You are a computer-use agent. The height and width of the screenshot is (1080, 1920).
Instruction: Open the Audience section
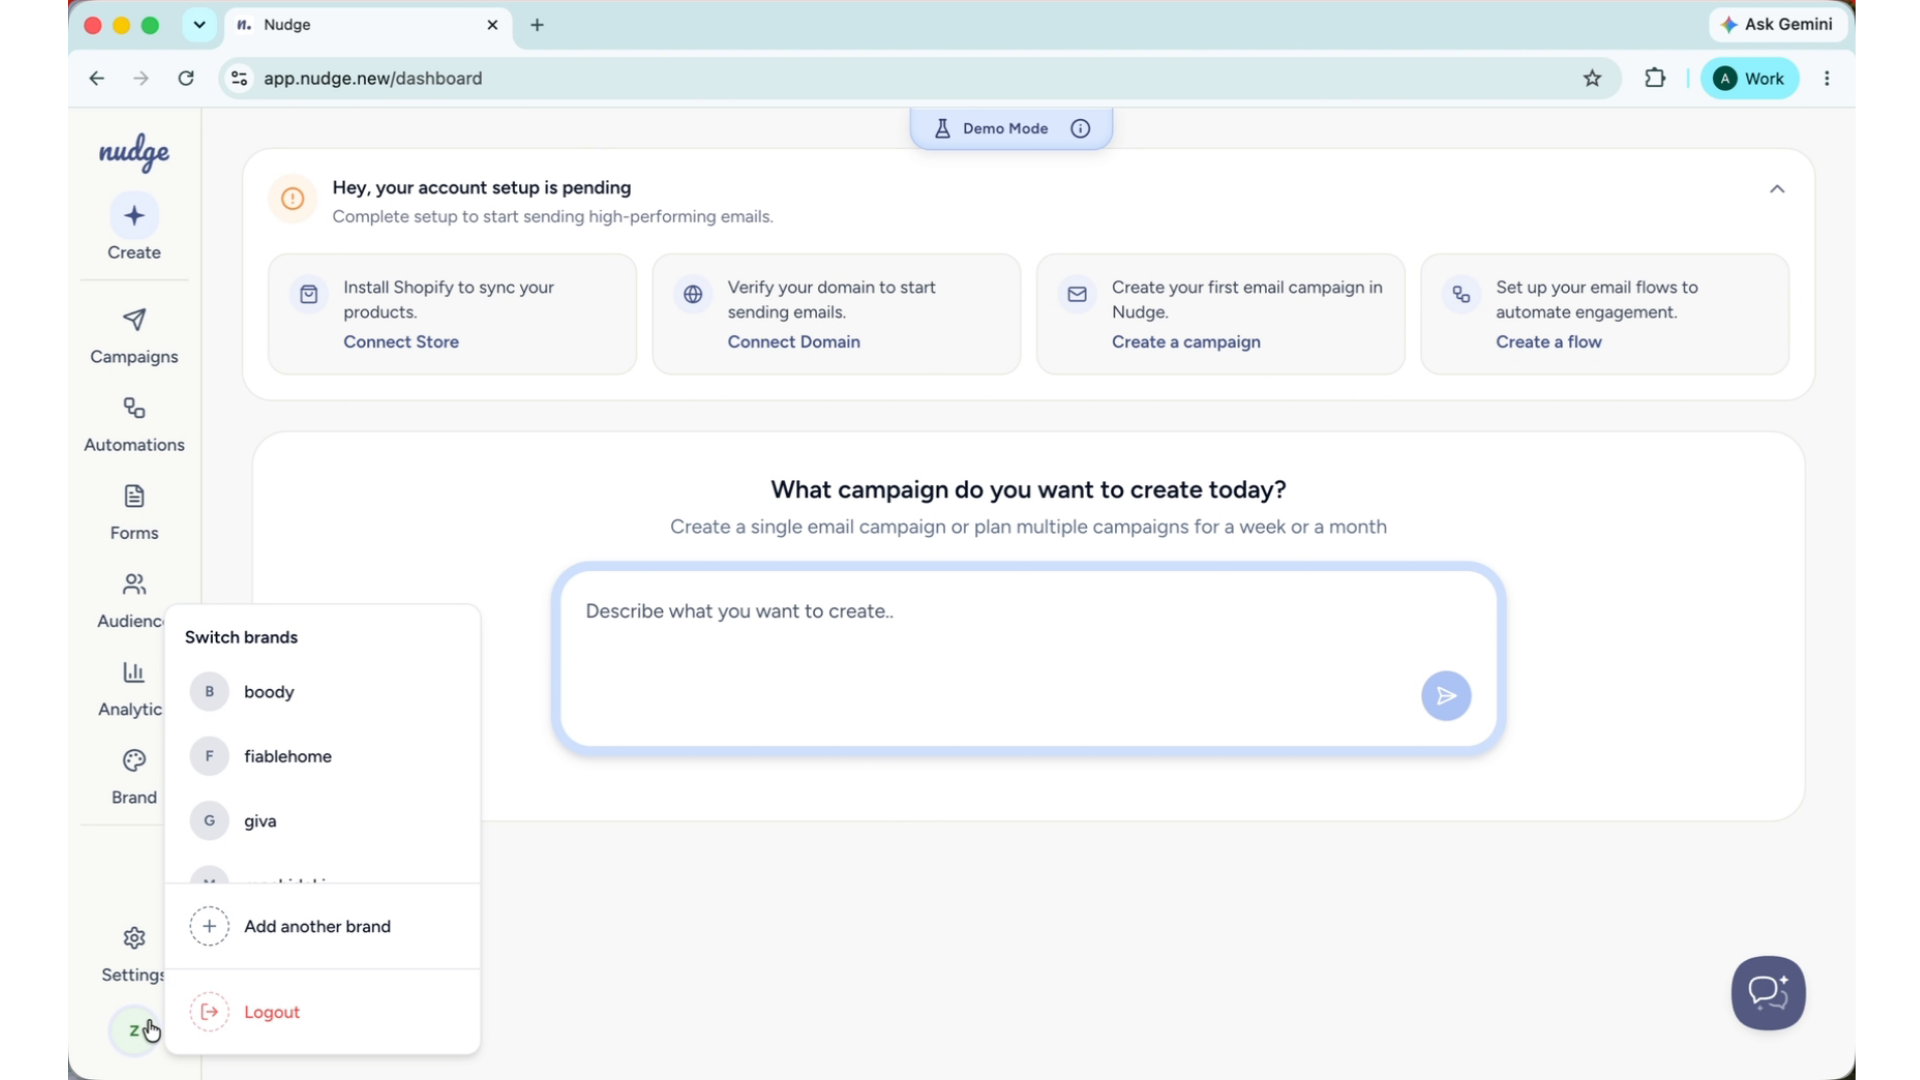pyautogui.click(x=130, y=600)
